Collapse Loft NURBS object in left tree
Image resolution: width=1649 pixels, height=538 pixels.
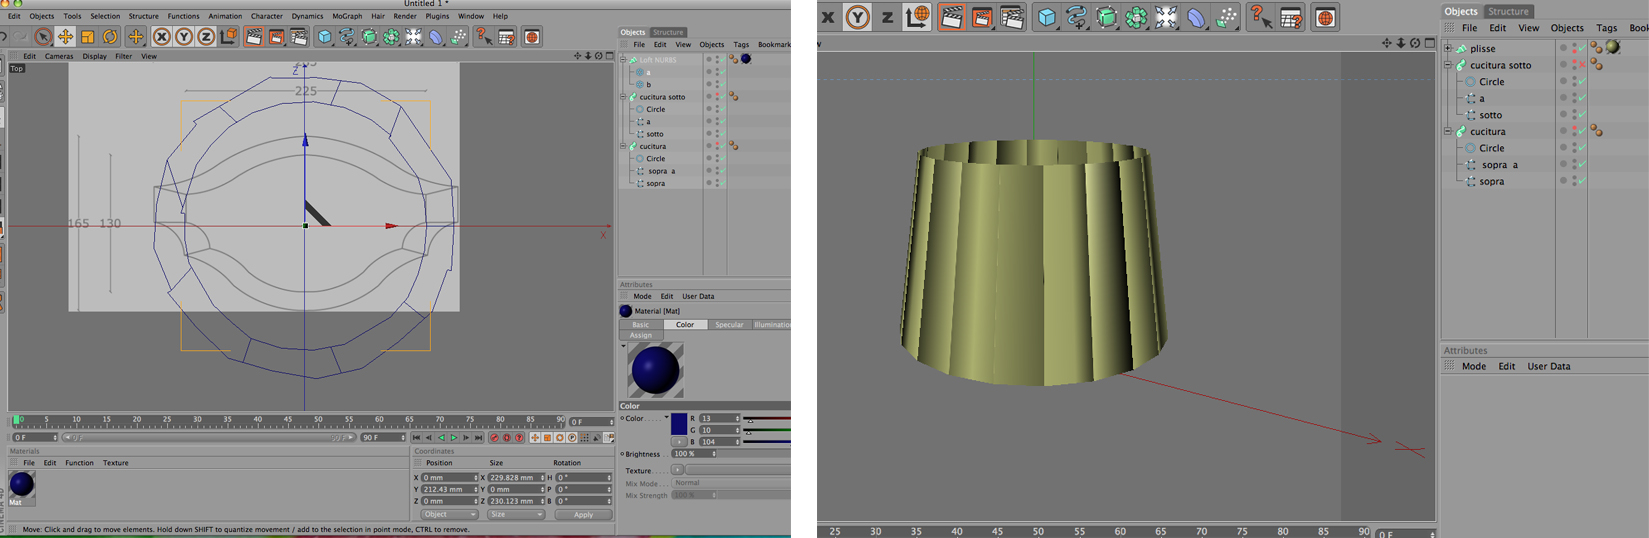click(623, 60)
